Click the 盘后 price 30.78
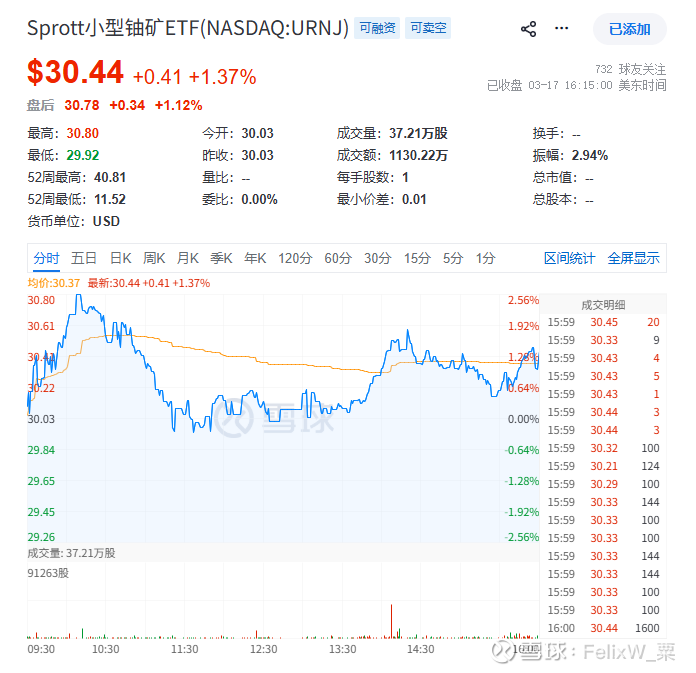This screenshot has height=673, width=696. click(82, 105)
